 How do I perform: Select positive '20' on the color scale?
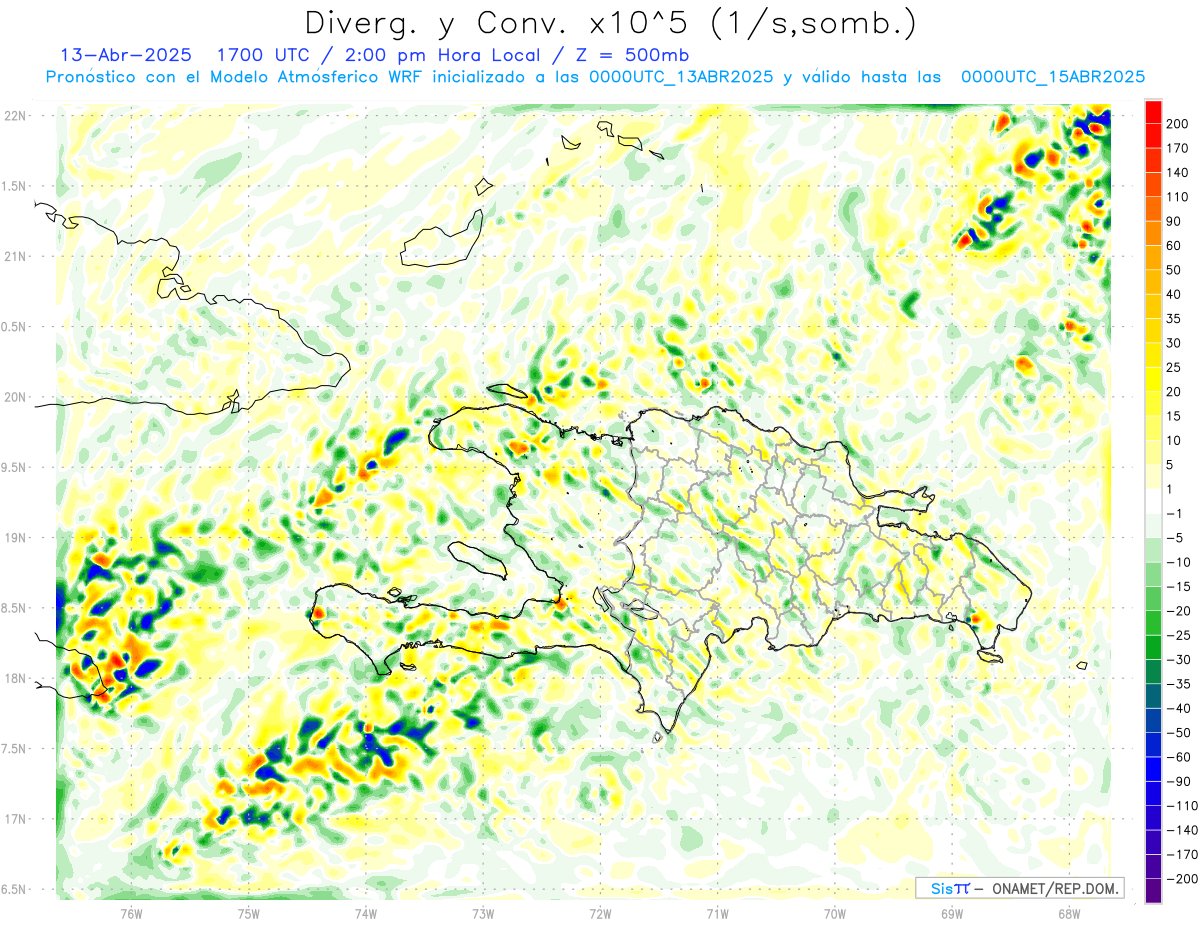pos(1174,391)
